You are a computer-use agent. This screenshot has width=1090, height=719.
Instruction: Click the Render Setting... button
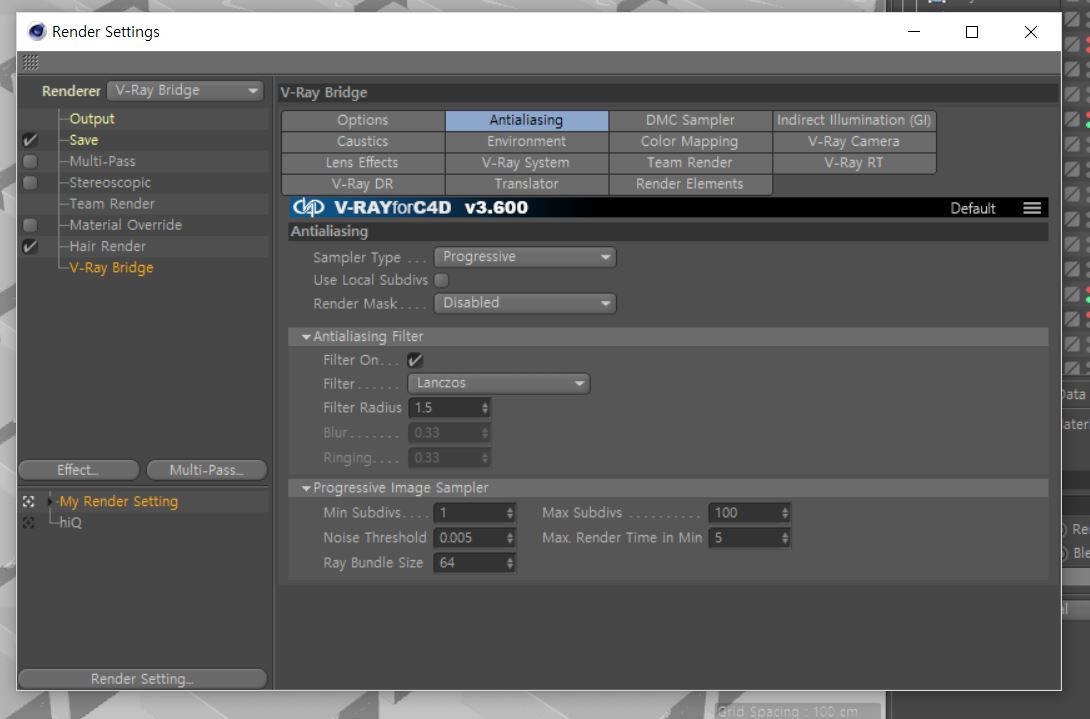point(143,679)
